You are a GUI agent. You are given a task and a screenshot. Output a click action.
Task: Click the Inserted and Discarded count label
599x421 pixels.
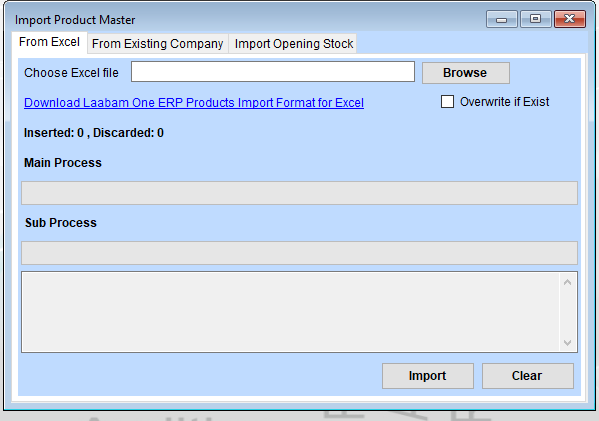point(94,133)
